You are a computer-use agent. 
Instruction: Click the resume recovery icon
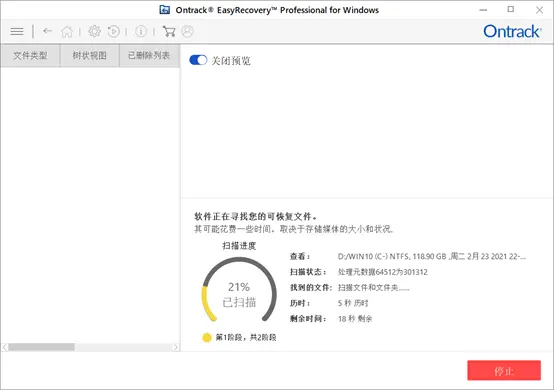114,31
